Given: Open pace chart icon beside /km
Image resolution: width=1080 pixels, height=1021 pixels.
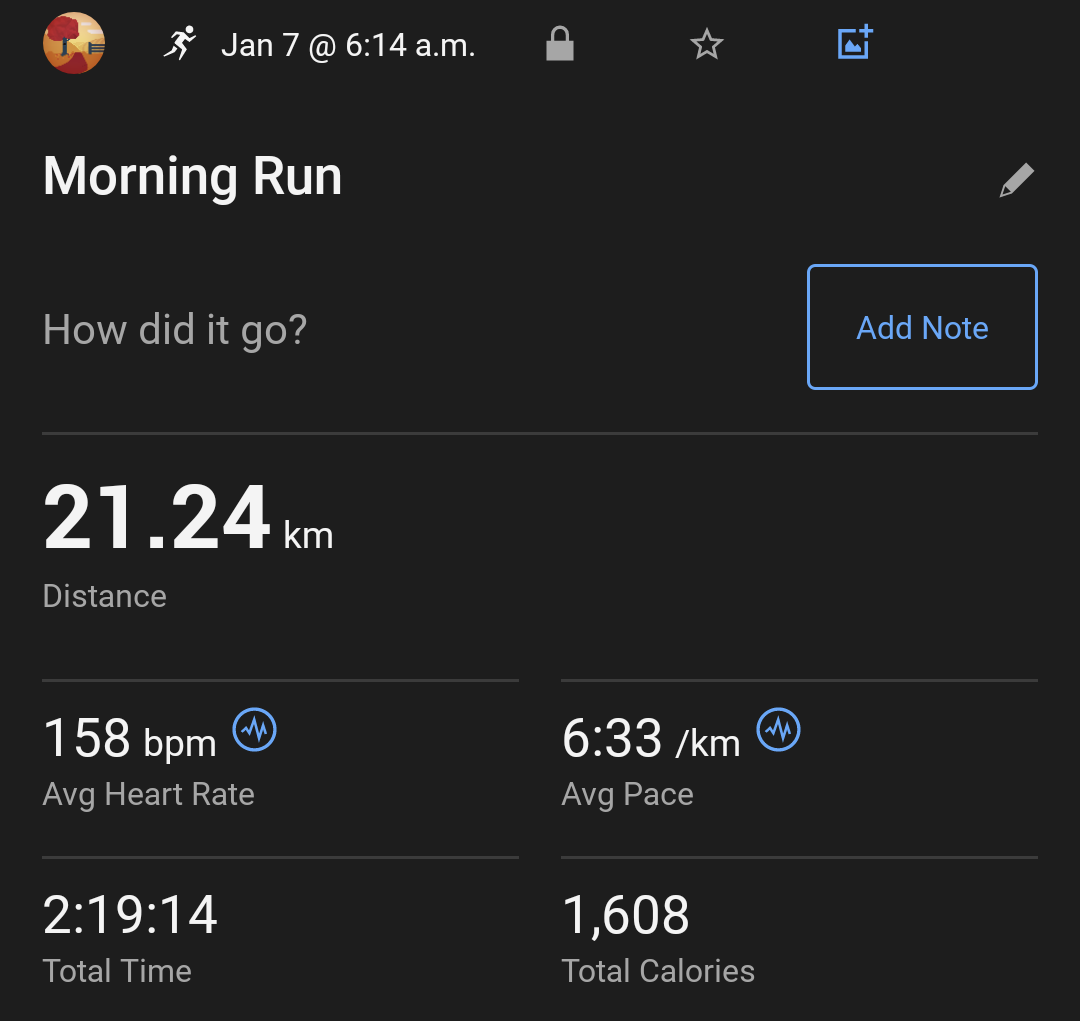Looking at the screenshot, I should click(779, 730).
